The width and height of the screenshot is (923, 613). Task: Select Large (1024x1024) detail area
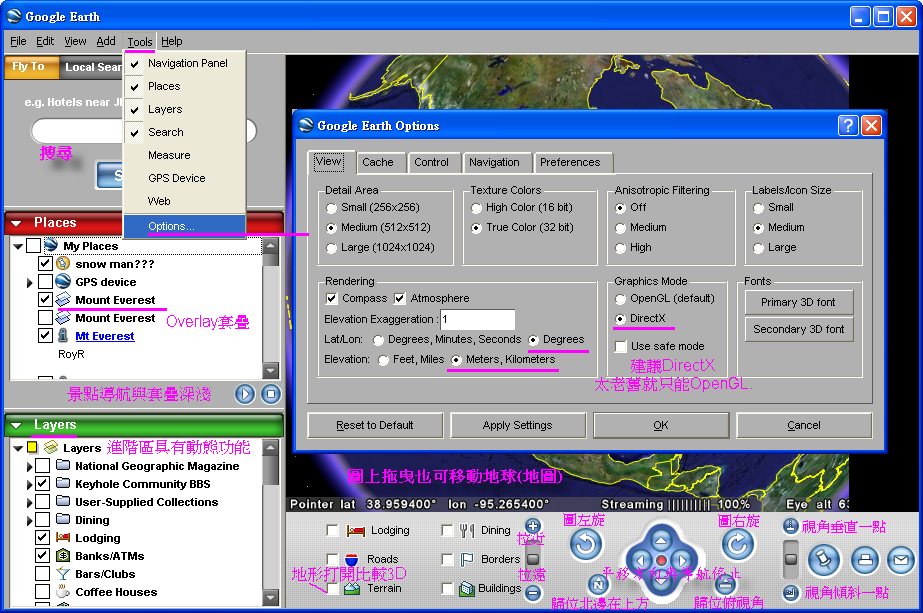[331, 248]
